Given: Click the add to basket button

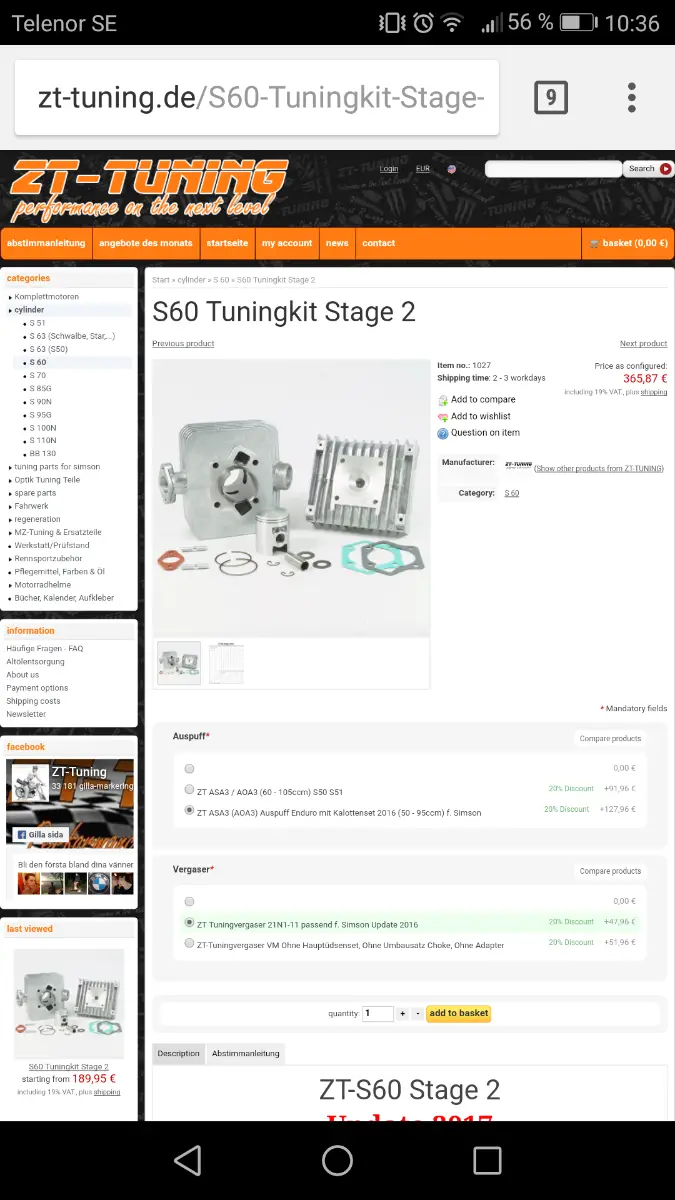Looking at the screenshot, I should 459,1013.
